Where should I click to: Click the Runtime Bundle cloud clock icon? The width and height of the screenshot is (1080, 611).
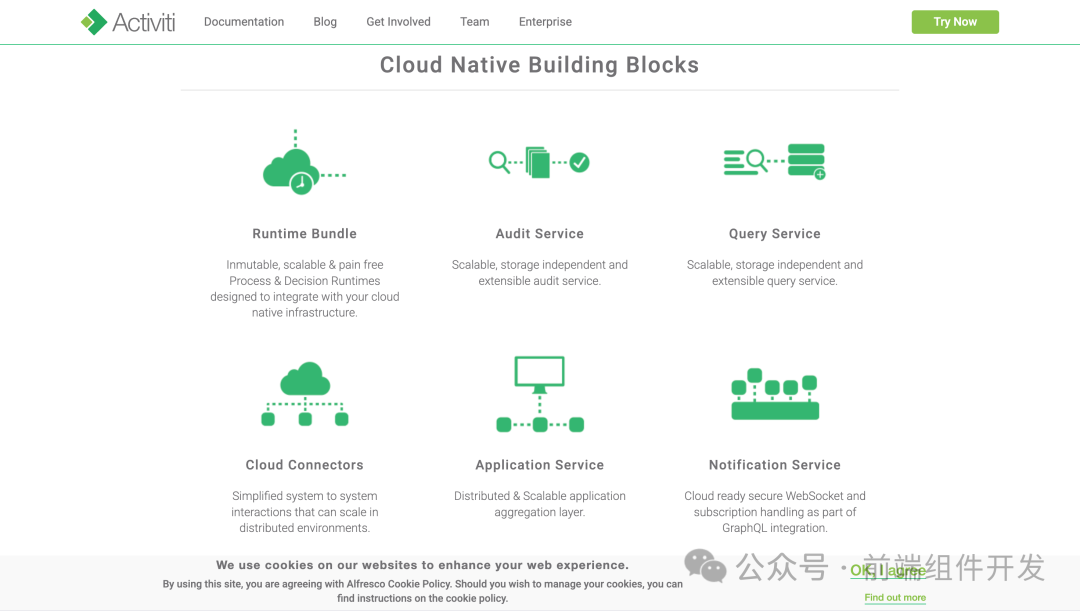[x=304, y=163]
